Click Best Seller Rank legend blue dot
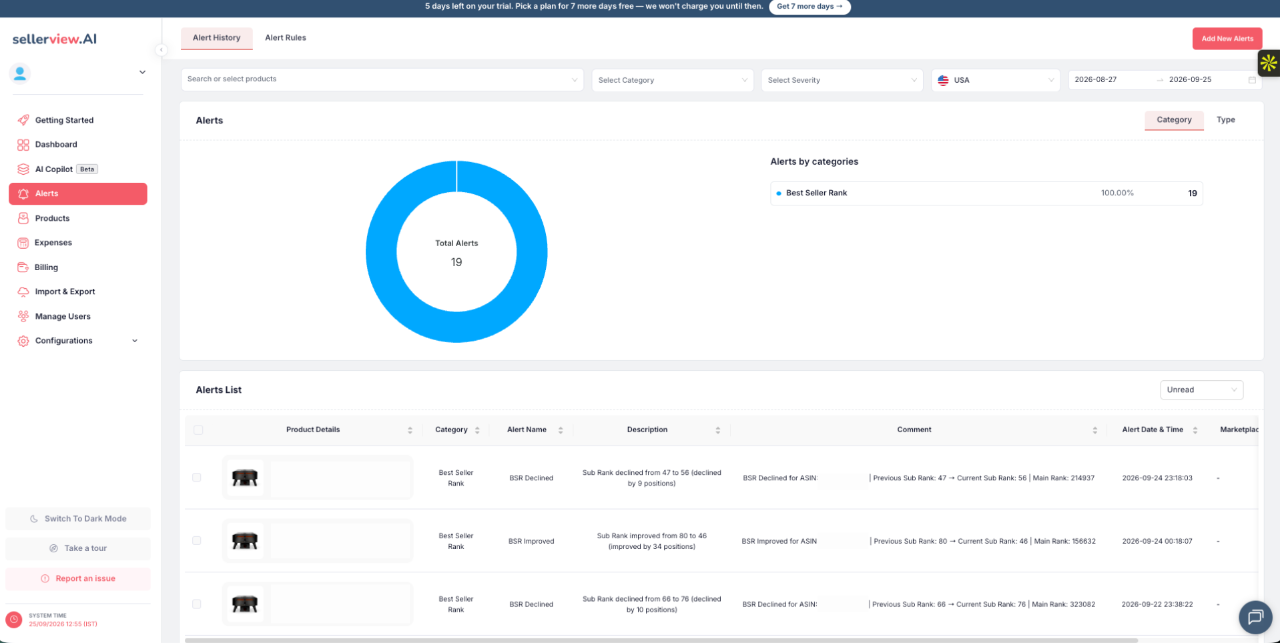This screenshot has width=1280, height=643. (x=779, y=193)
